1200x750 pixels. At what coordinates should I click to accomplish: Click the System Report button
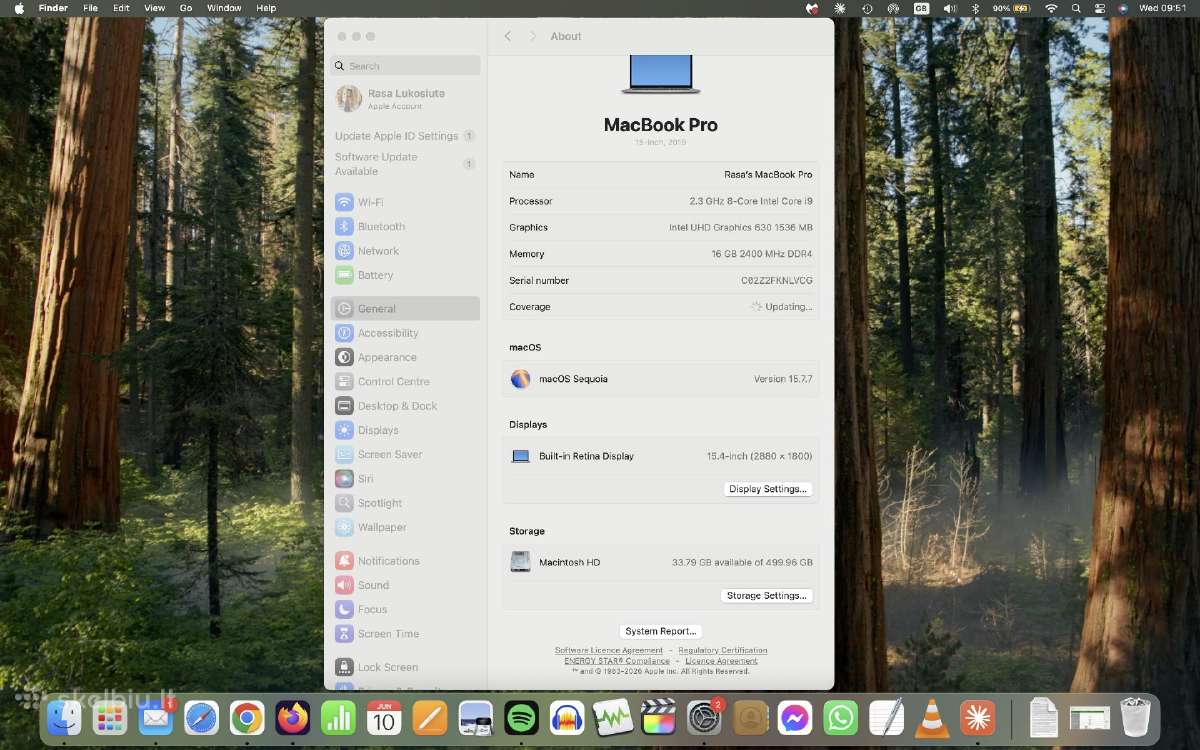point(661,632)
